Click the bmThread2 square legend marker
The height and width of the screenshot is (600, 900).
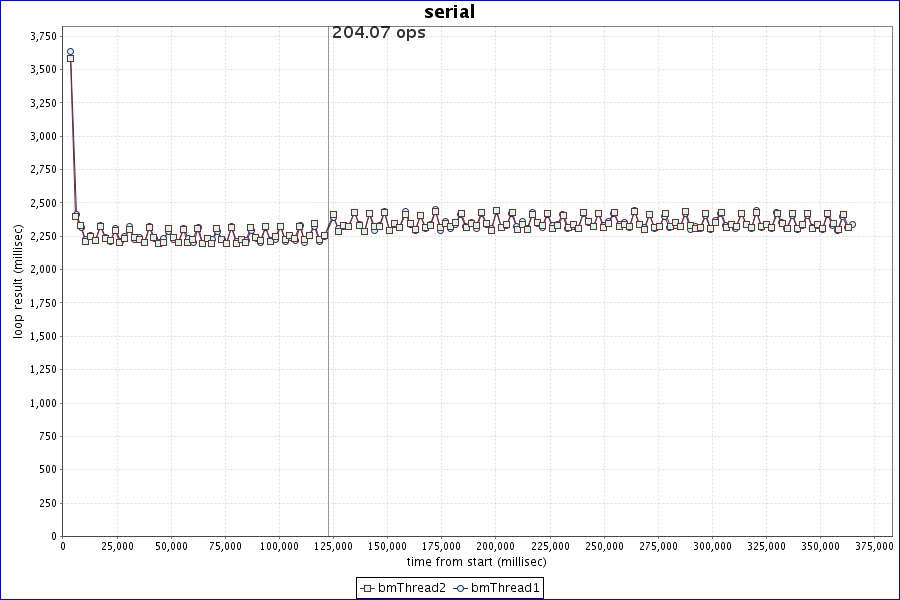pos(368,588)
